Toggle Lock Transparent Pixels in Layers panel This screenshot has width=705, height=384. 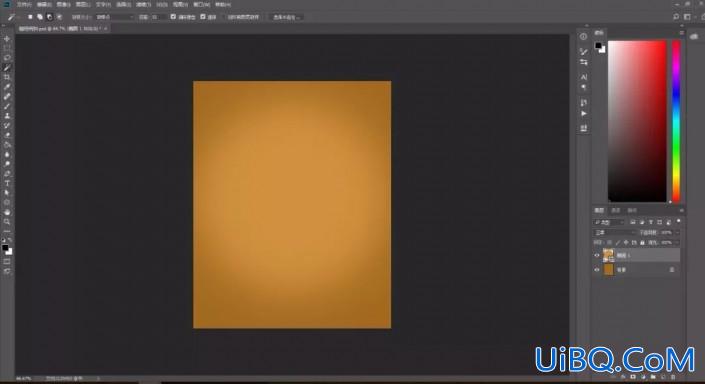[609, 242]
